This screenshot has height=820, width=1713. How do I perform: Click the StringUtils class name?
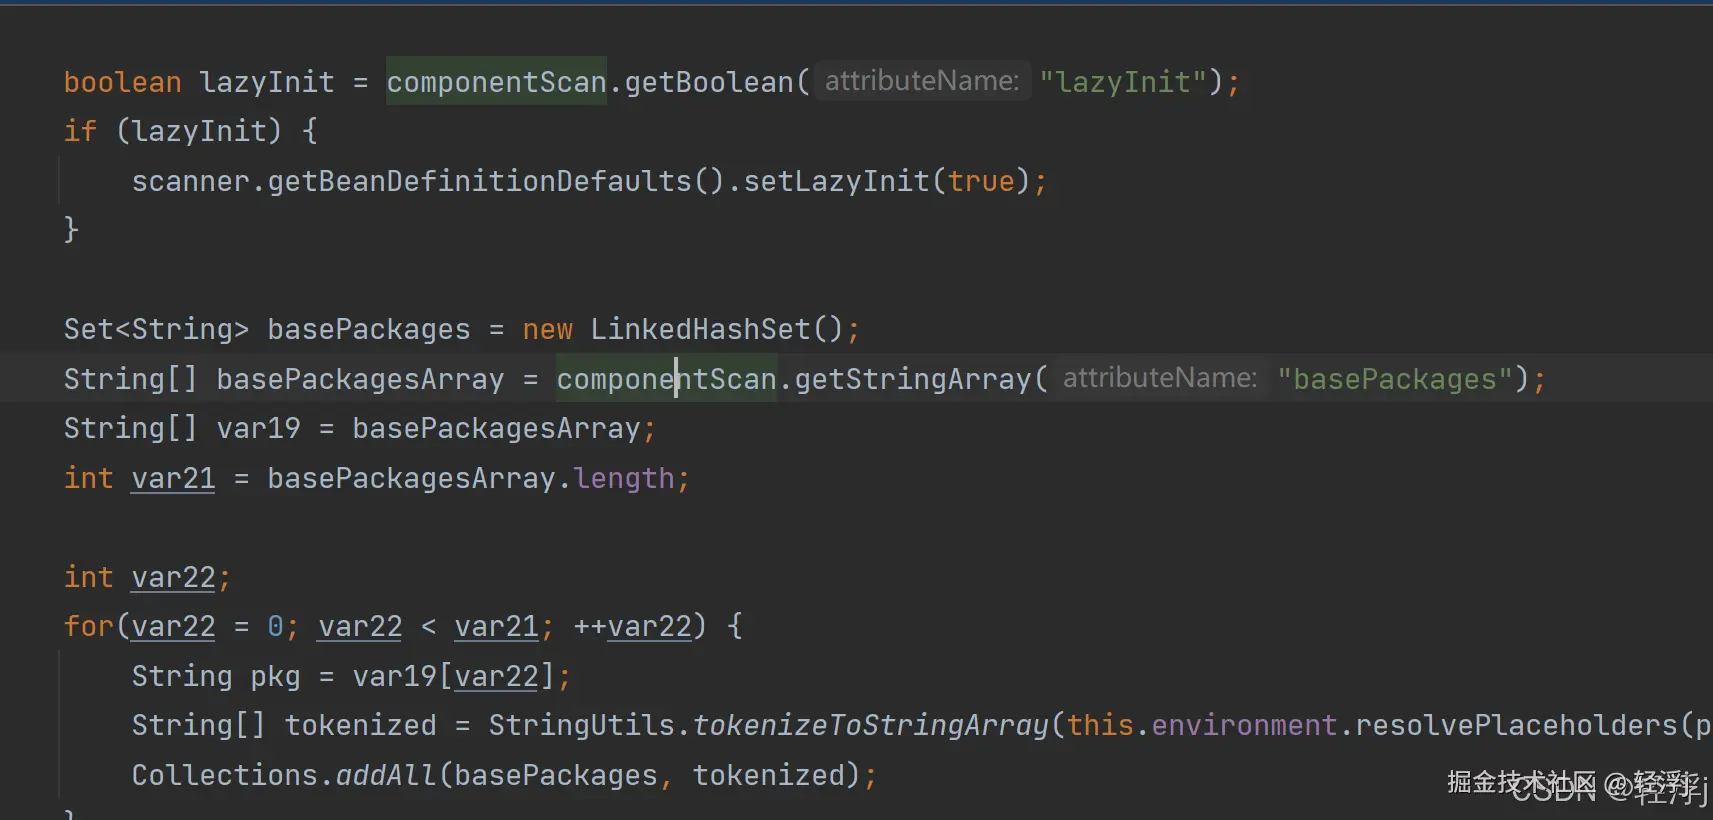[x=581, y=725]
